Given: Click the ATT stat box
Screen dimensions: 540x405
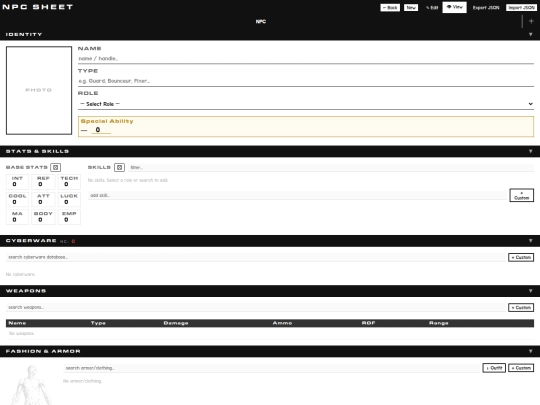Looking at the screenshot, I should point(43,199).
